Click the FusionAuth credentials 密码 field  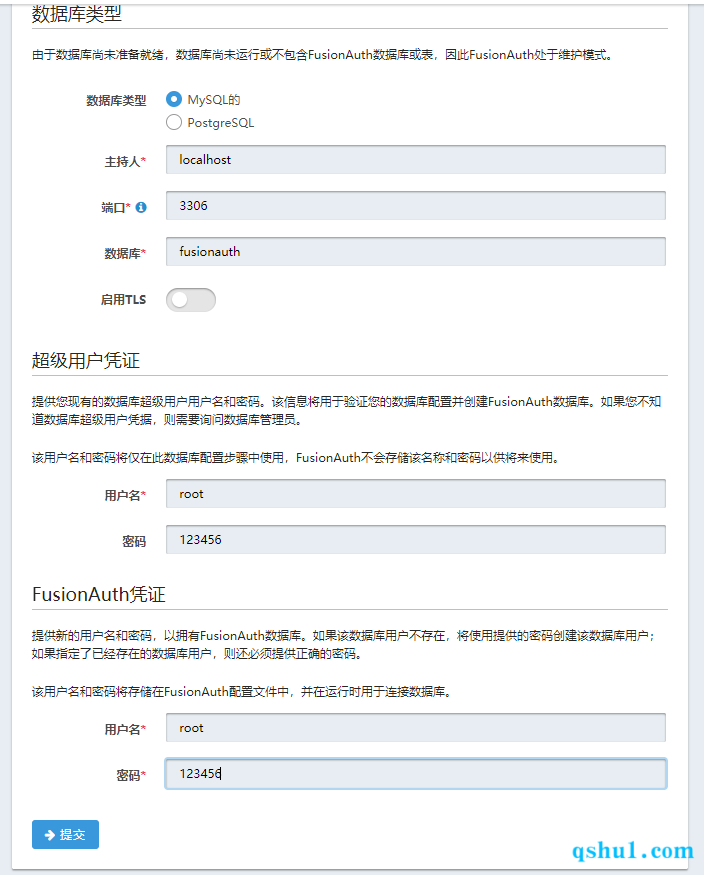point(416,773)
